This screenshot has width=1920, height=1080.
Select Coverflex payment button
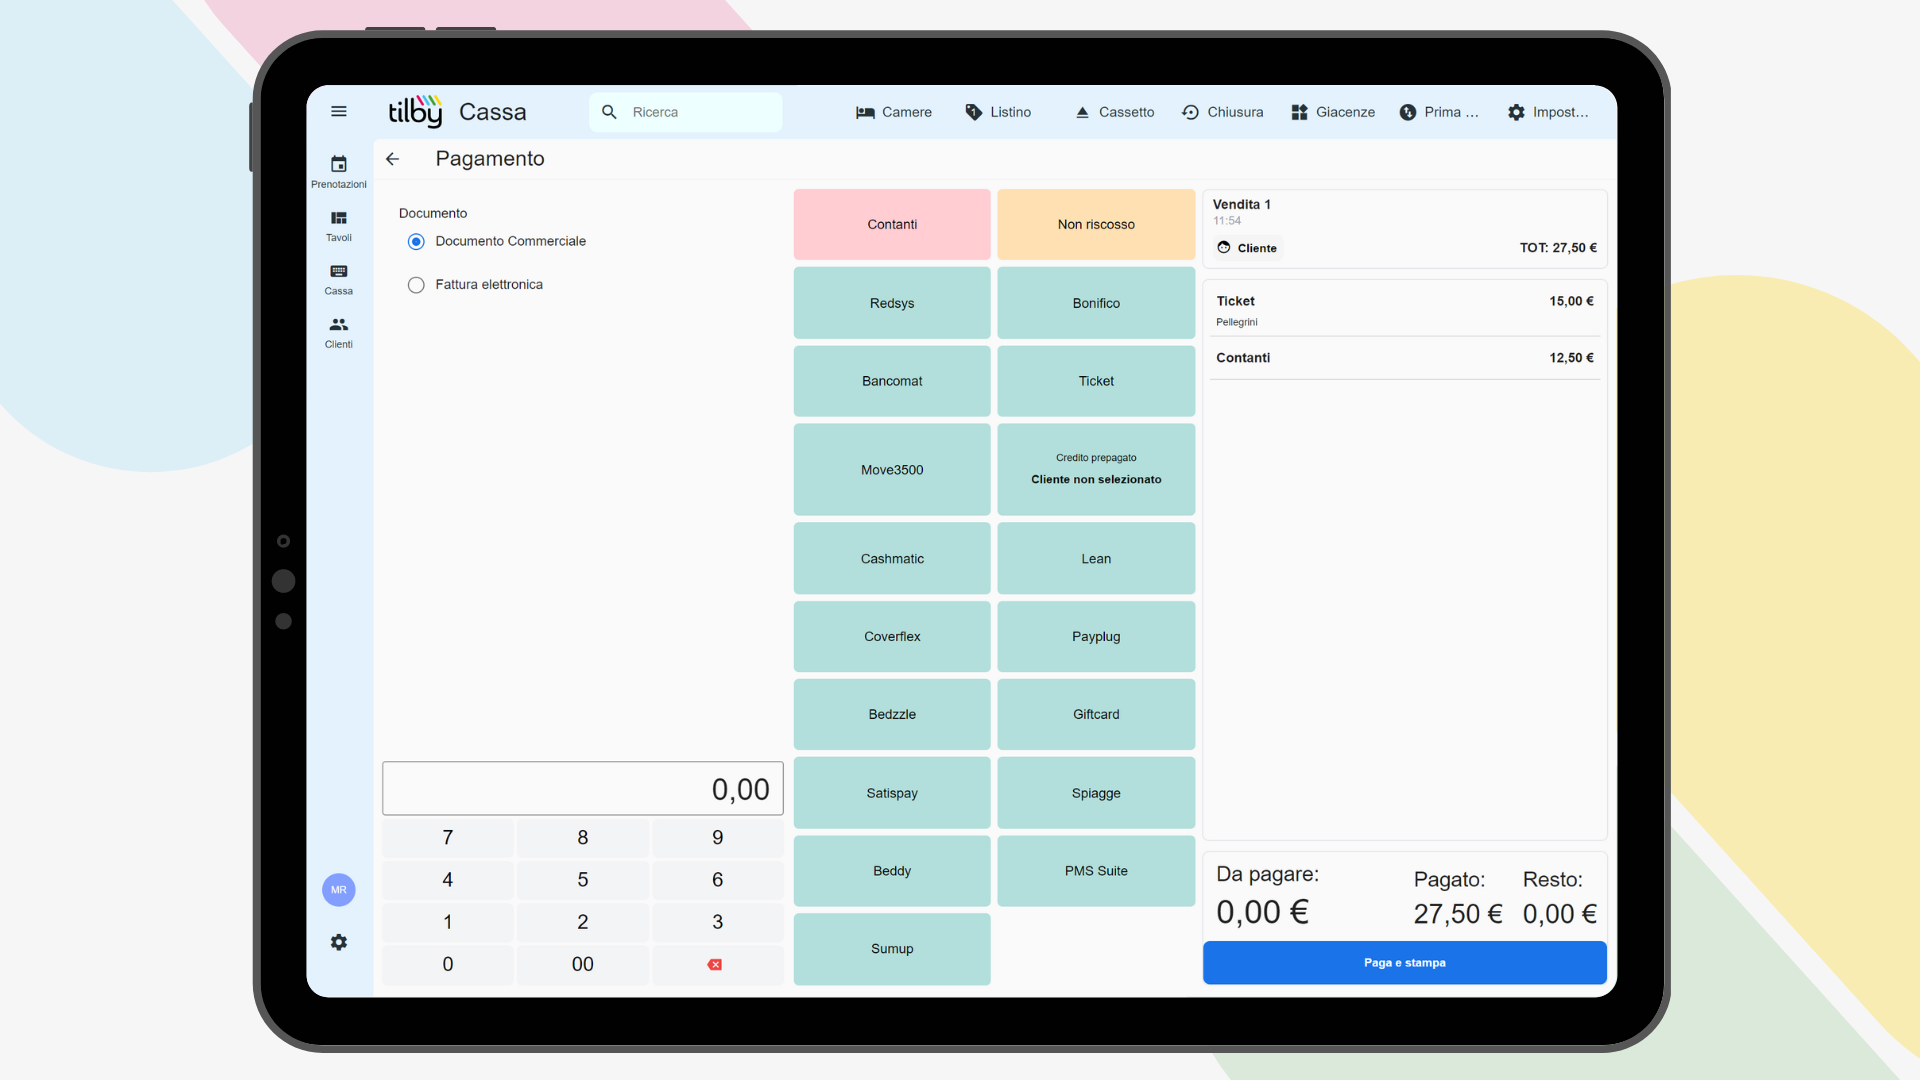(x=892, y=637)
